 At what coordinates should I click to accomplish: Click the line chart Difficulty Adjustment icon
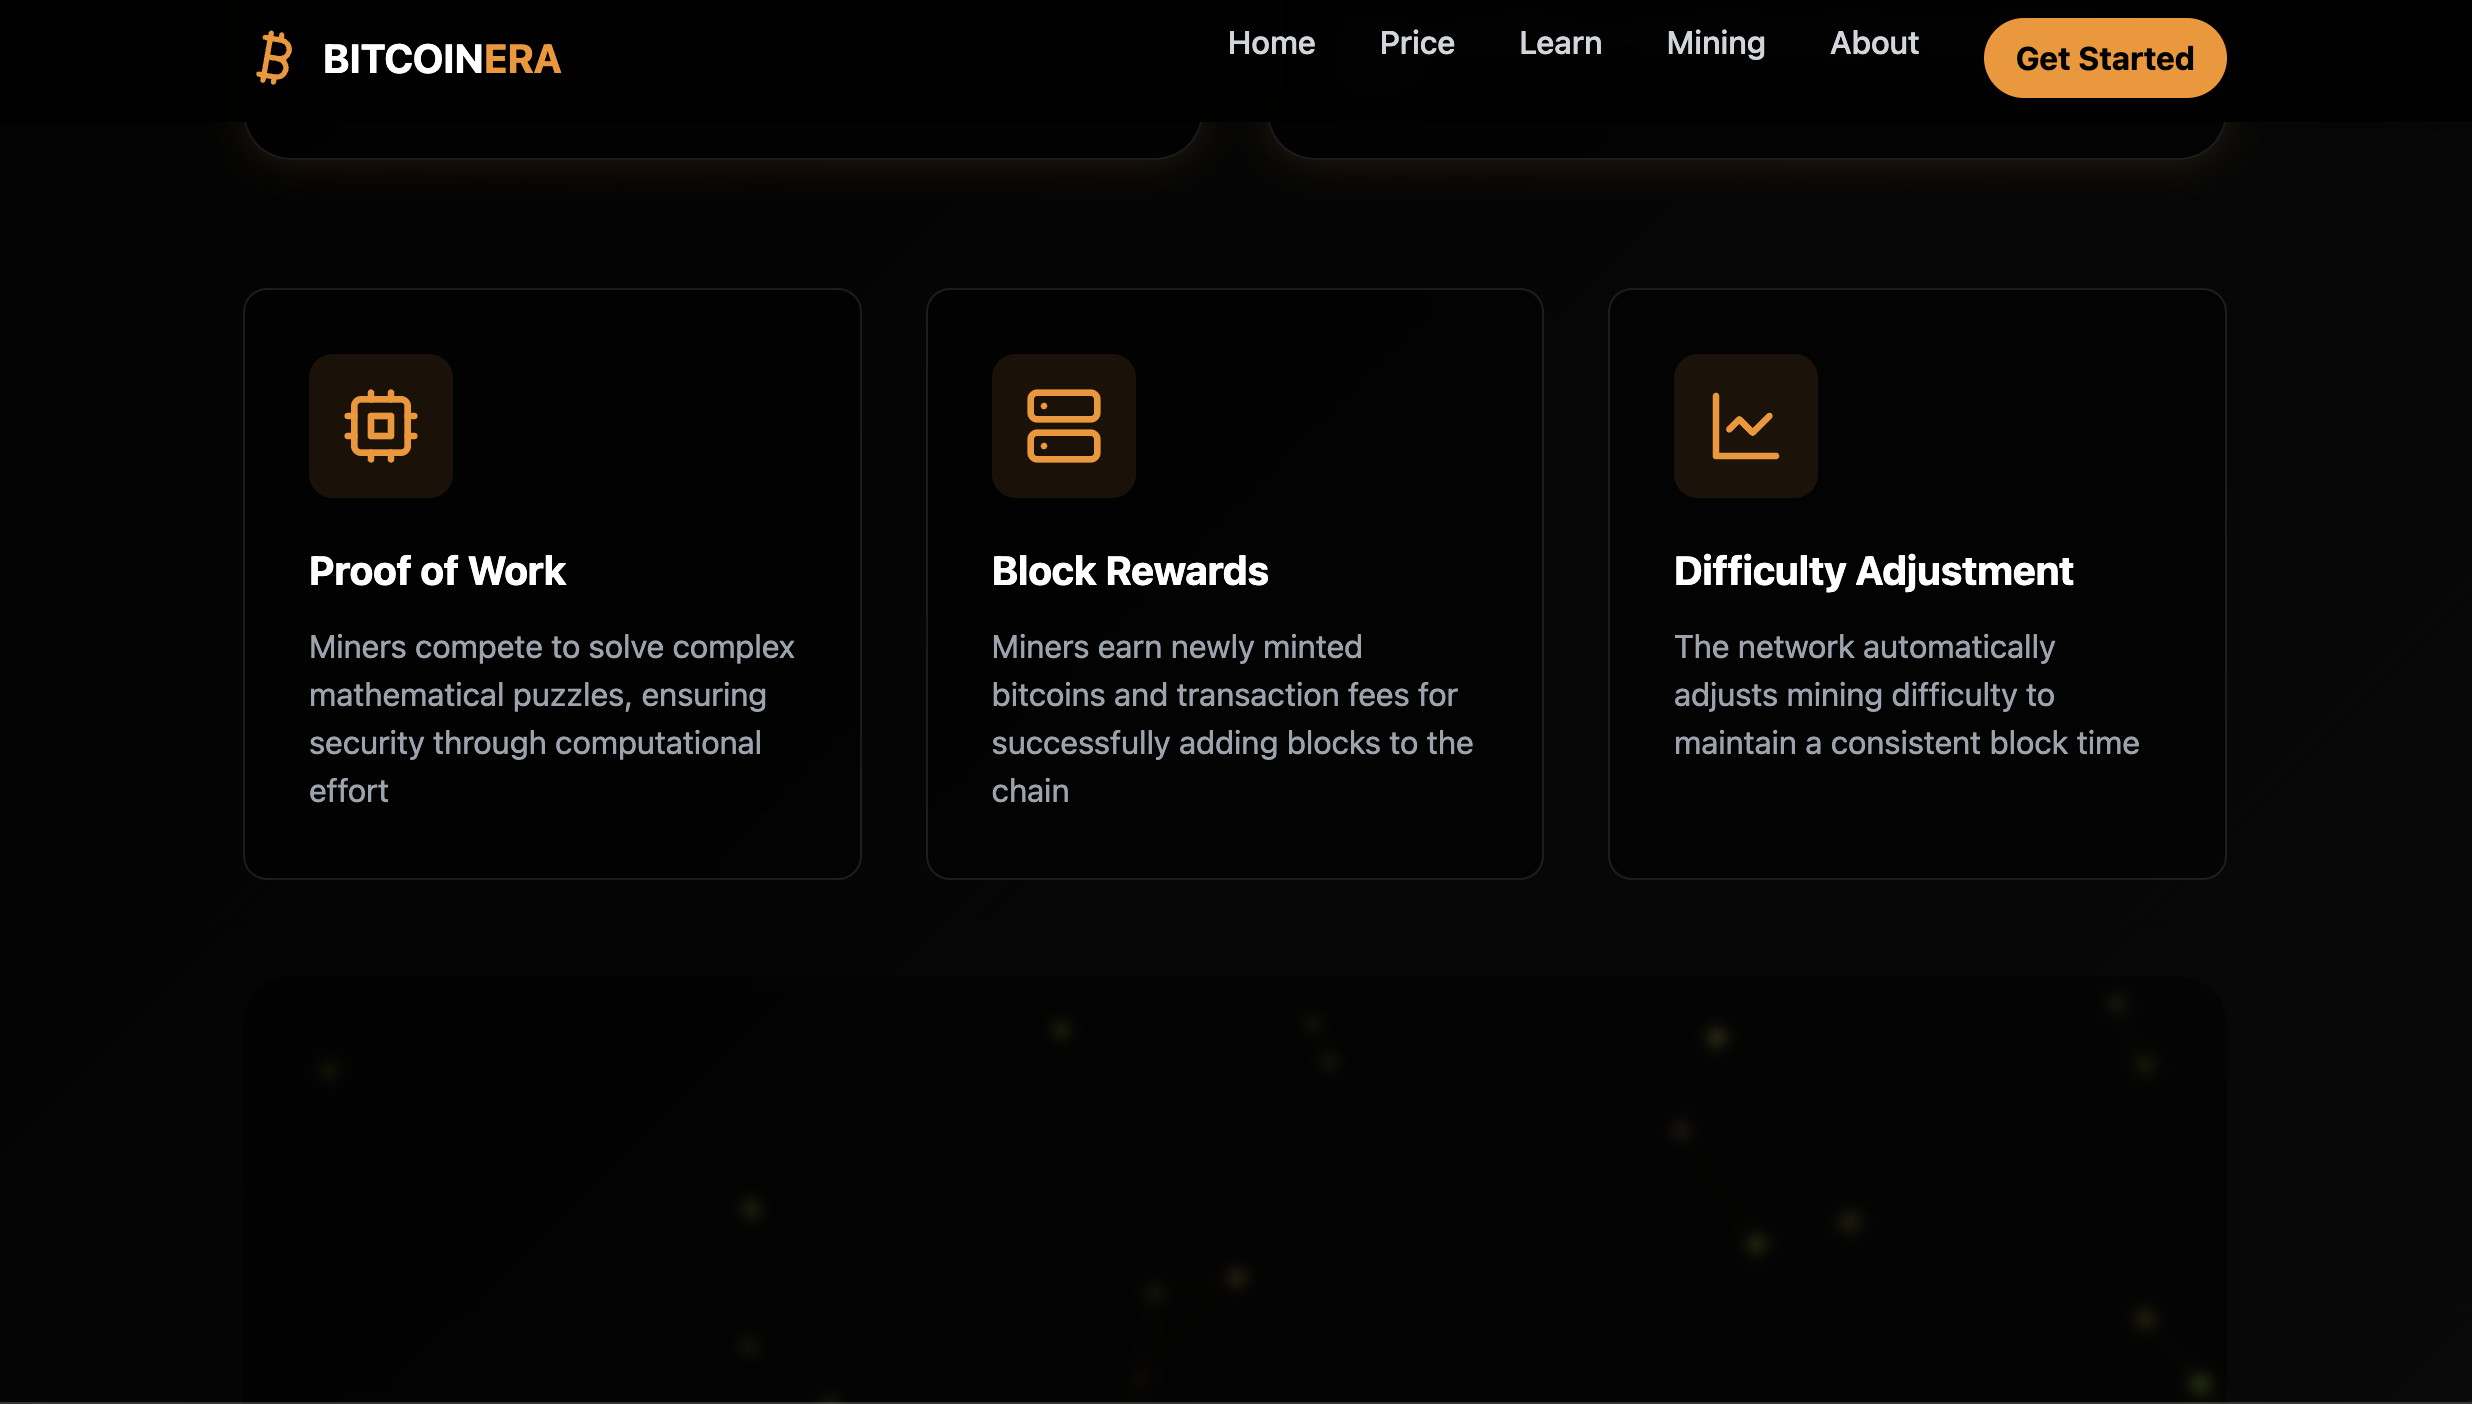[x=1745, y=426]
